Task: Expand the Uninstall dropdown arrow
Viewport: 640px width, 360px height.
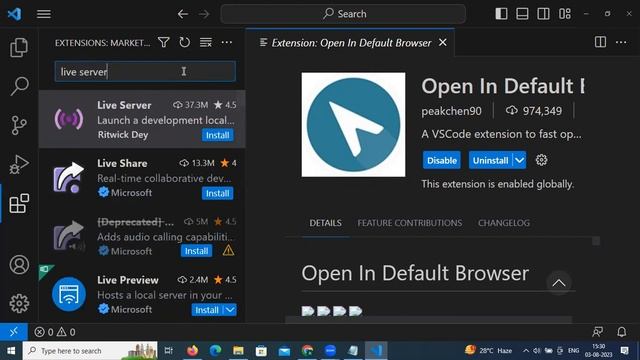Action: pyautogui.click(x=519, y=160)
